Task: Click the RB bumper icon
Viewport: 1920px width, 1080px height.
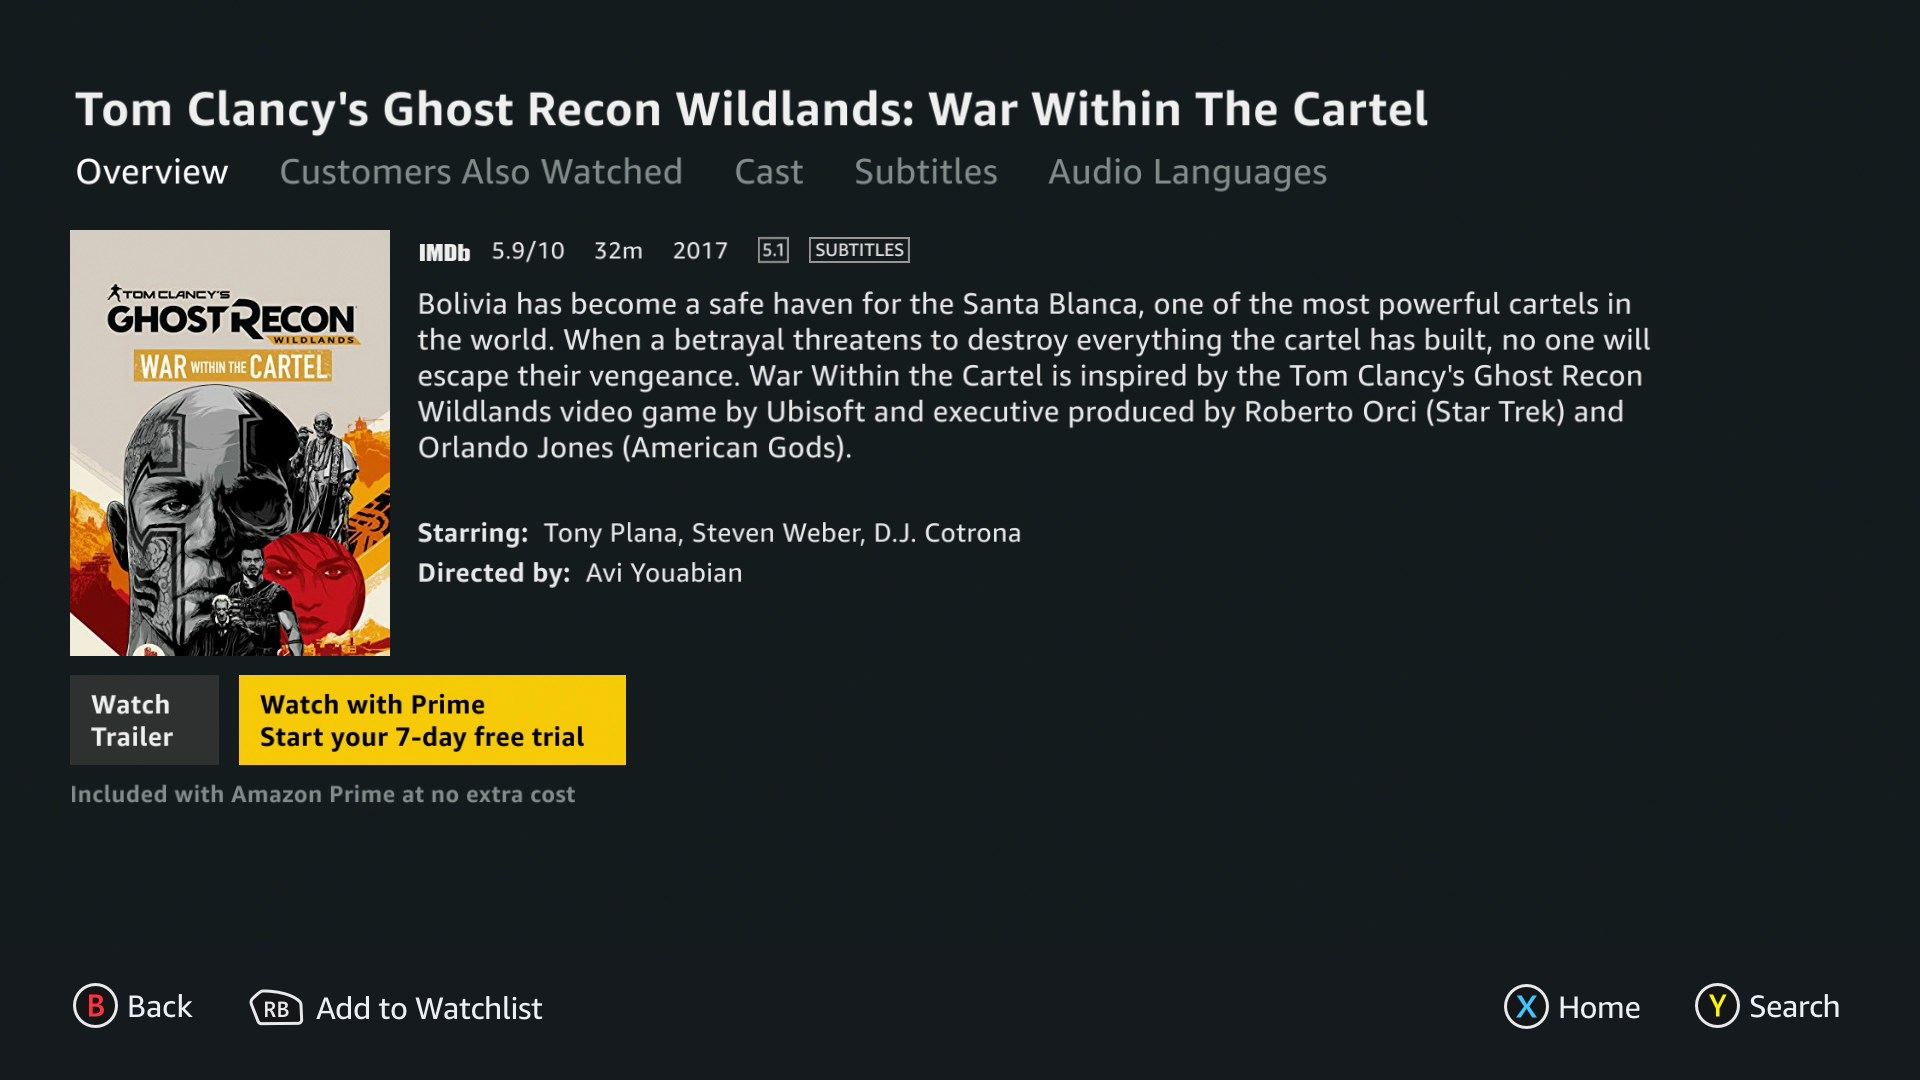Action: [x=276, y=1008]
